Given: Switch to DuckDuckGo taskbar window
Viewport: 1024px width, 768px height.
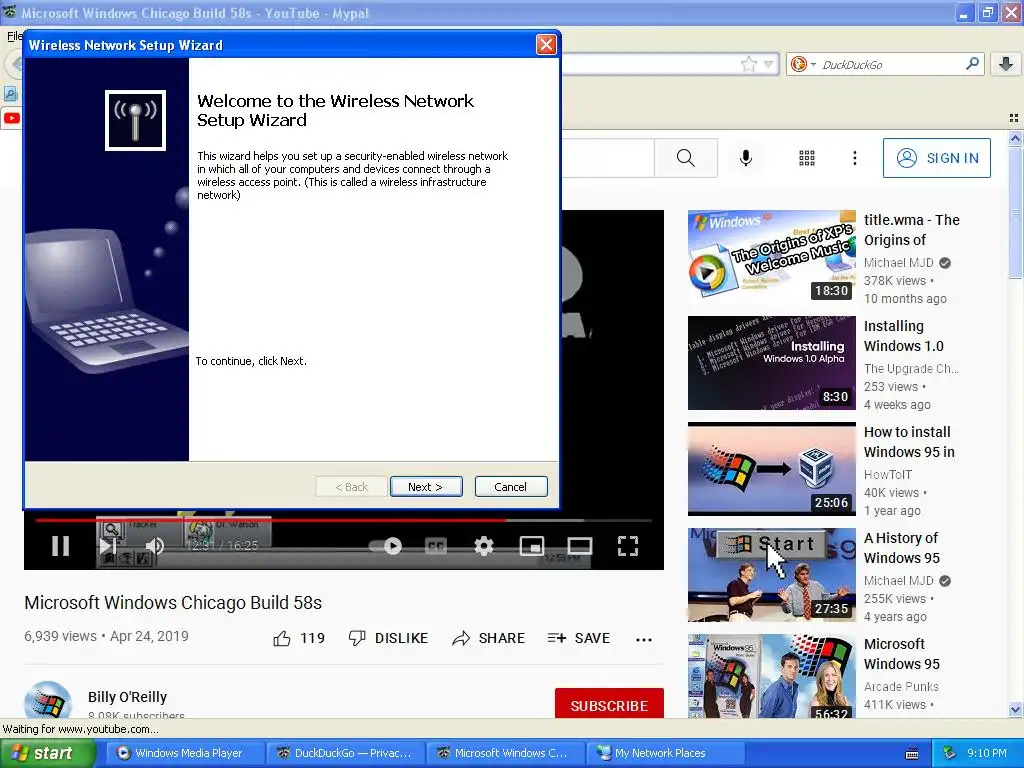Looking at the screenshot, I should click(x=345, y=753).
